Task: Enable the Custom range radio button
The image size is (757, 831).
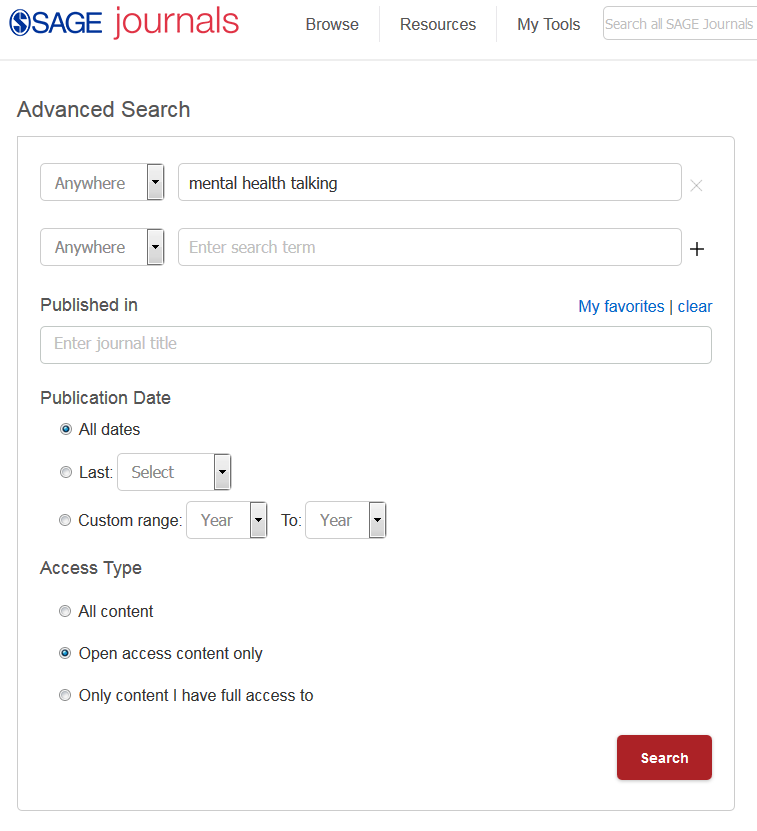Action: click(x=66, y=520)
